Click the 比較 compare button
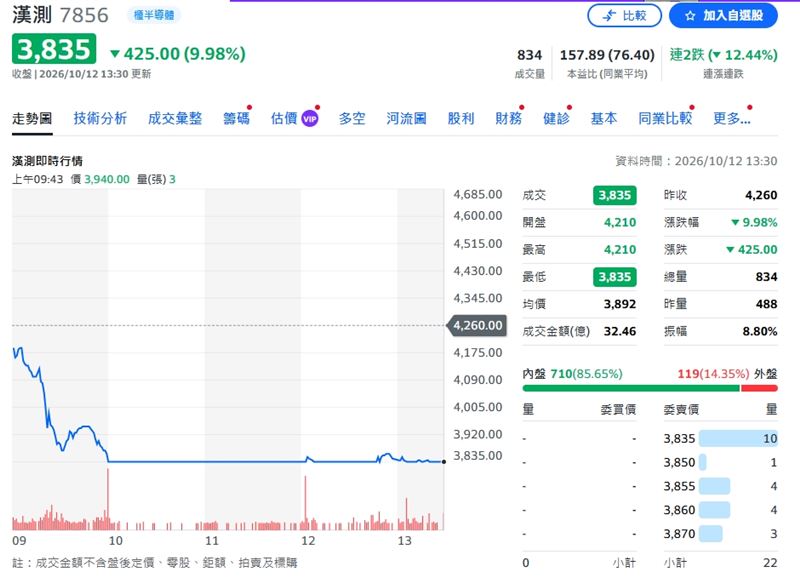Image resolution: width=800 pixels, height=583 pixels. (x=624, y=16)
